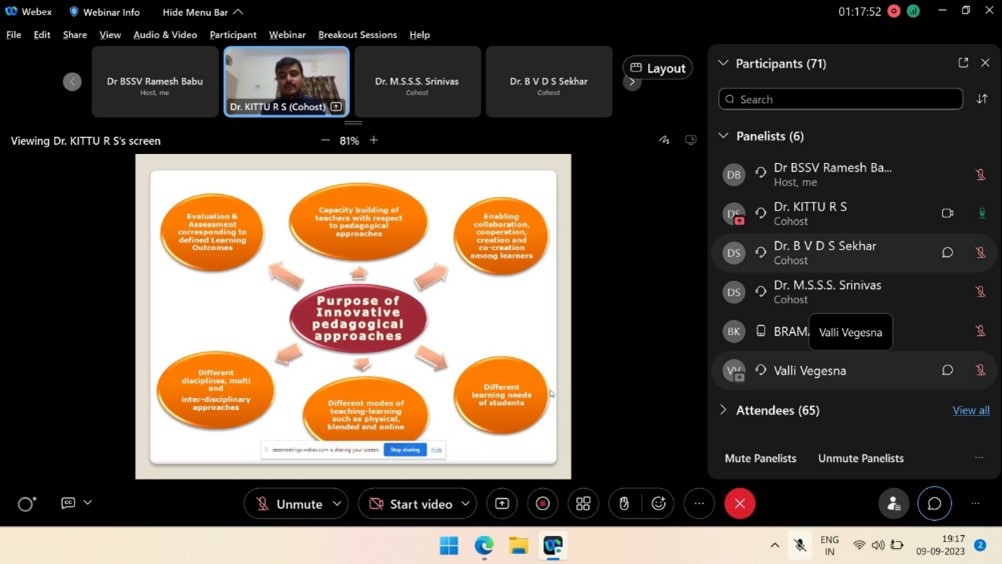This screenshot has width=1002, height=564.
Task: Open the closed captions dropdown arrow
Action: [88, 503]
